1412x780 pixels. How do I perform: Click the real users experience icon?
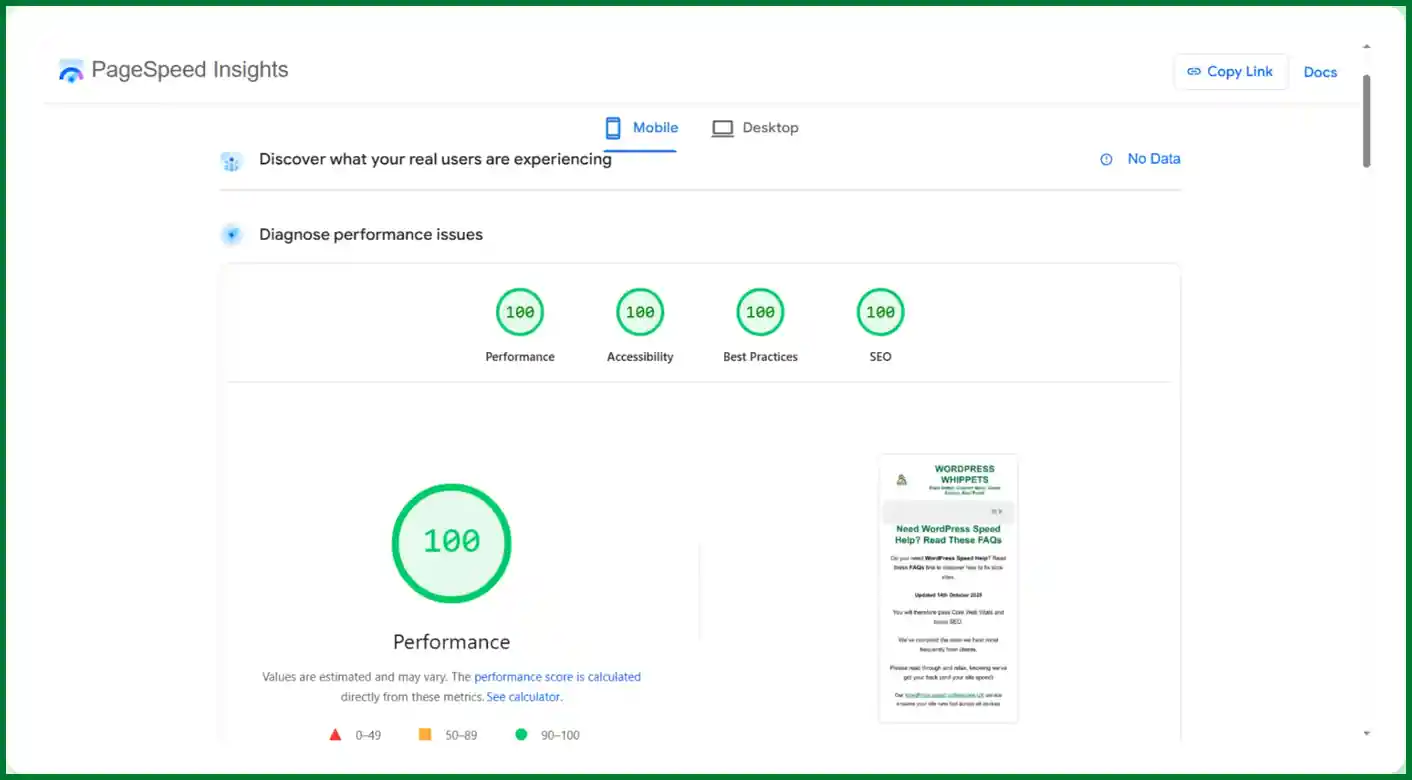(x=232, y=161)
